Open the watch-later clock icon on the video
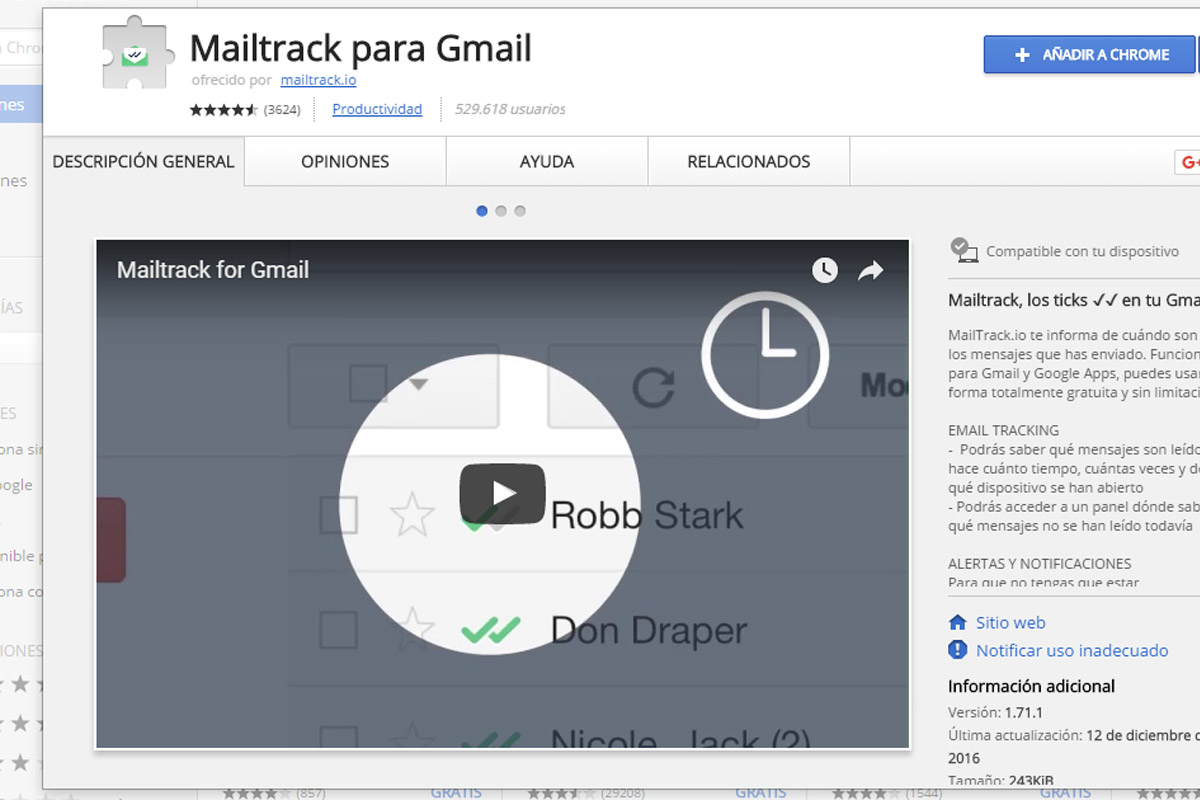Viewport: 1200px width, 800px height. click(824, 269)
